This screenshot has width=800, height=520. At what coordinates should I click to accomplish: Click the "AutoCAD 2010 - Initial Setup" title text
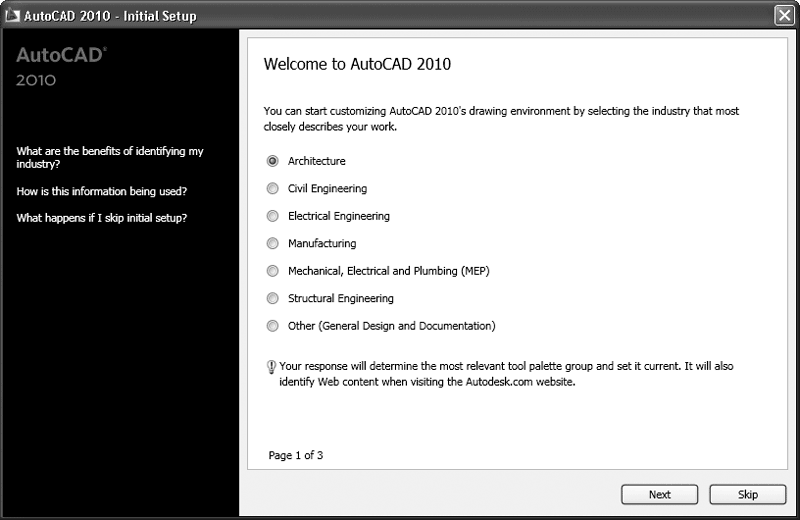[x=112, y=16]
